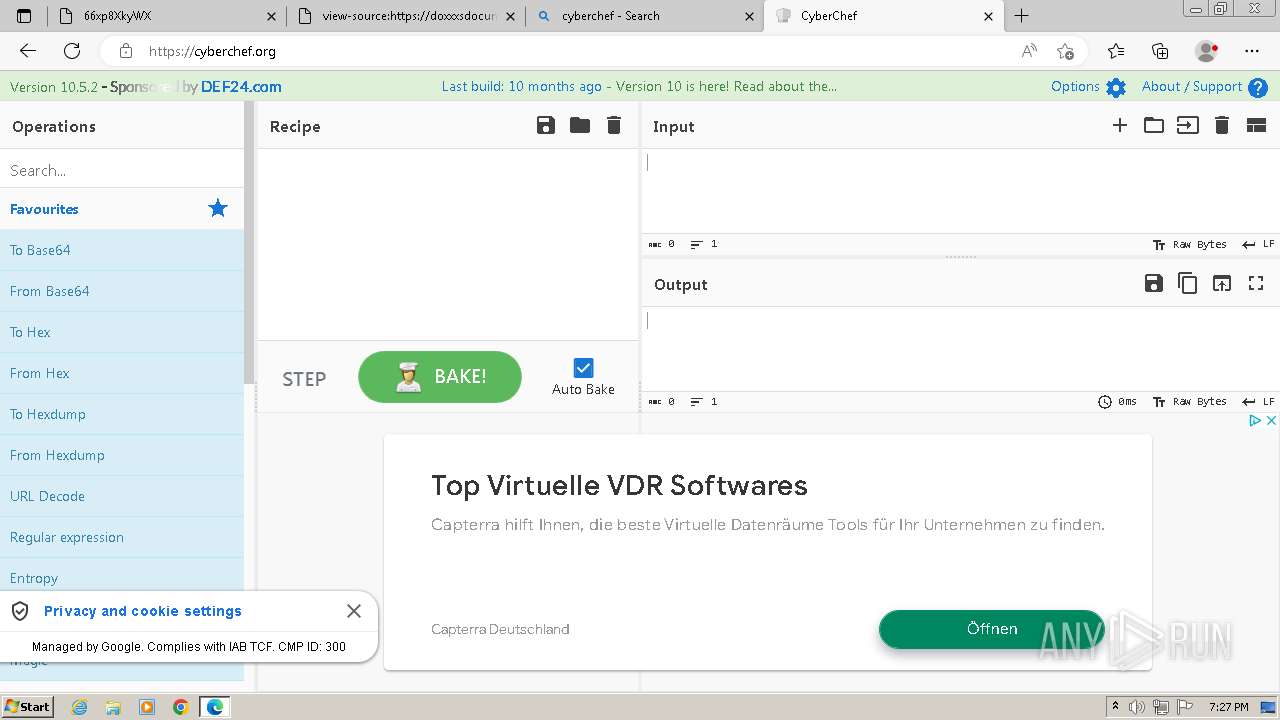The height and width of the screenshot is (720, 1280).
Task: Click the About / Support question icon
Action: pos(1258,87)
